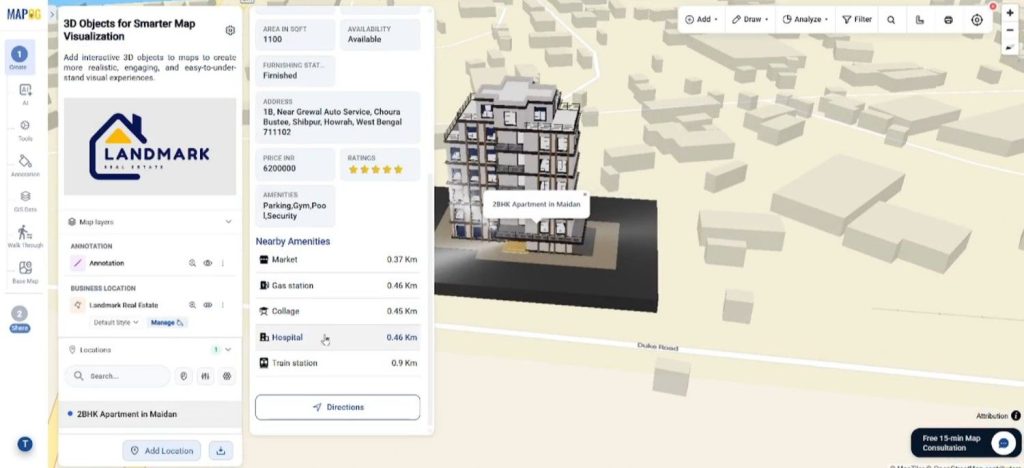Open the Base Map selector
Image resolution: width=1024 pixels, height=468 pixels.
click(x=25, y=272)
